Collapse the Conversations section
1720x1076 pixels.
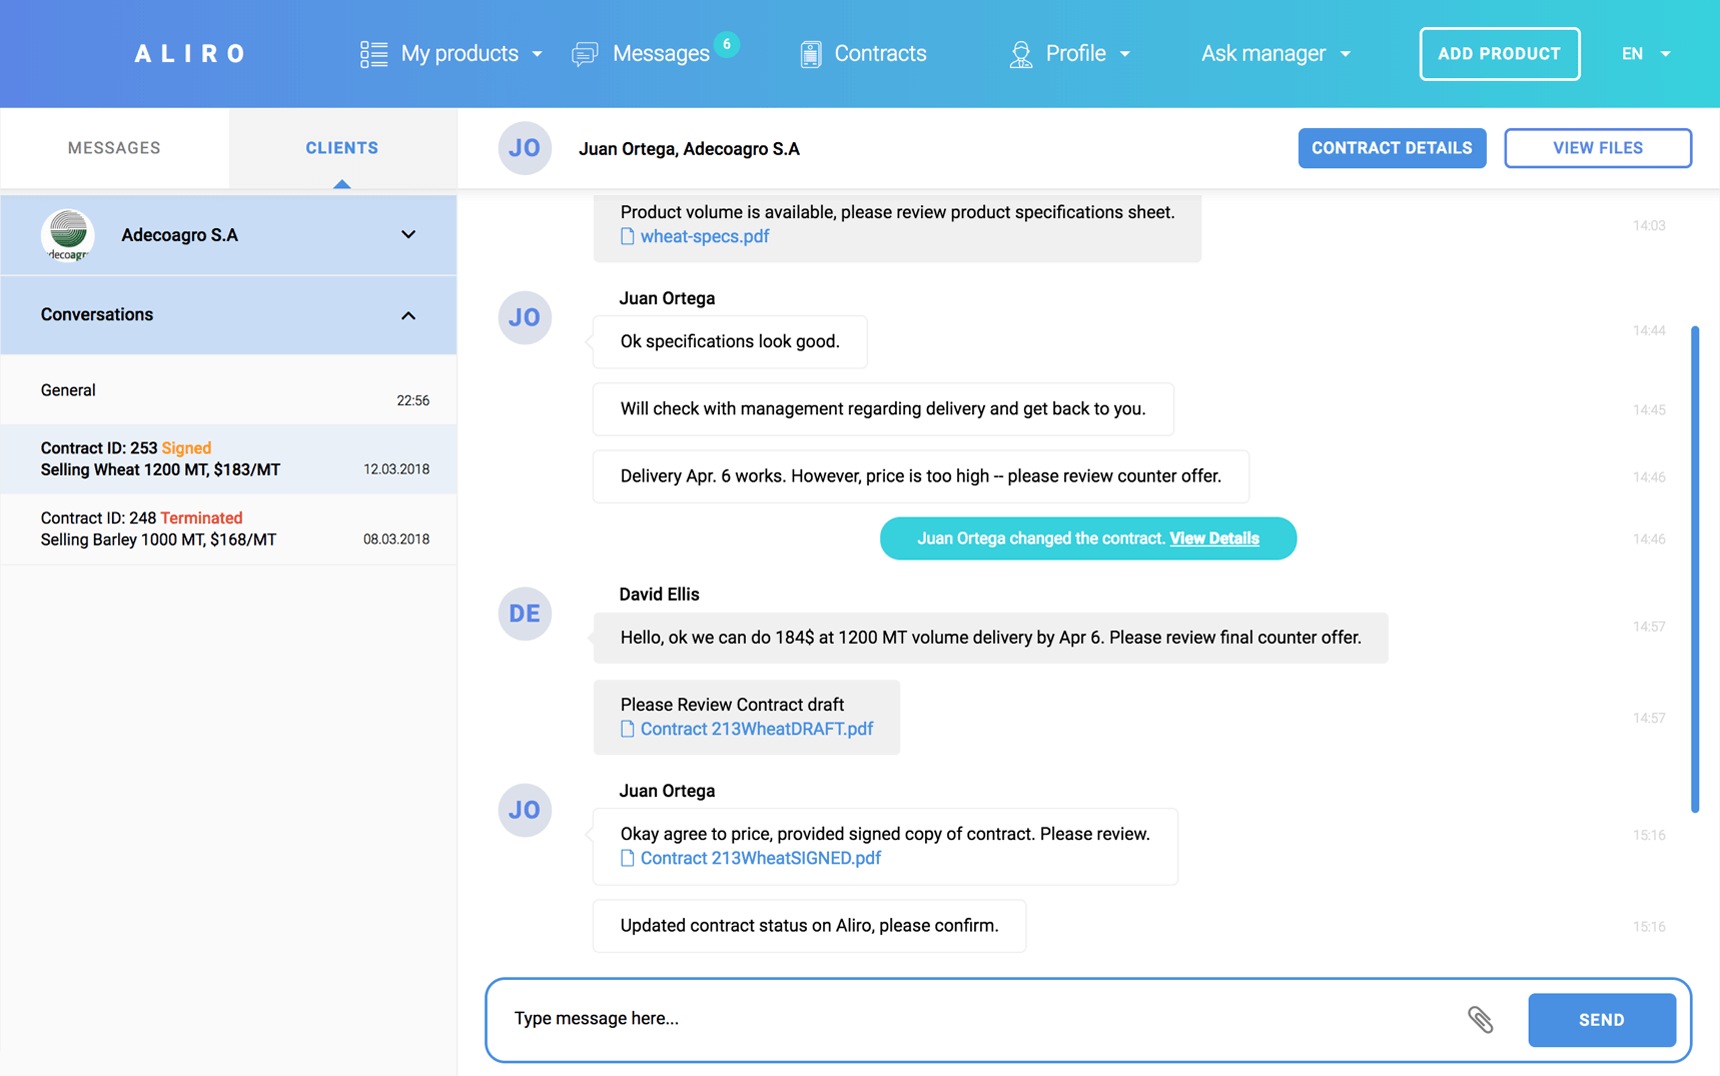(x=408, y=315)
